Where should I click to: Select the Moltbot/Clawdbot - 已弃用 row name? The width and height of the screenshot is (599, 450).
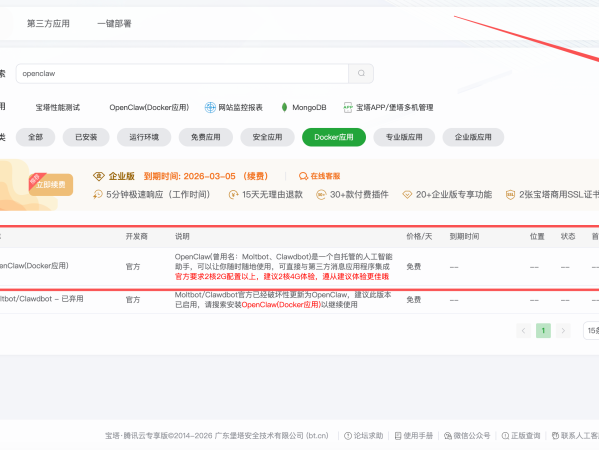(x=41, y=299)
